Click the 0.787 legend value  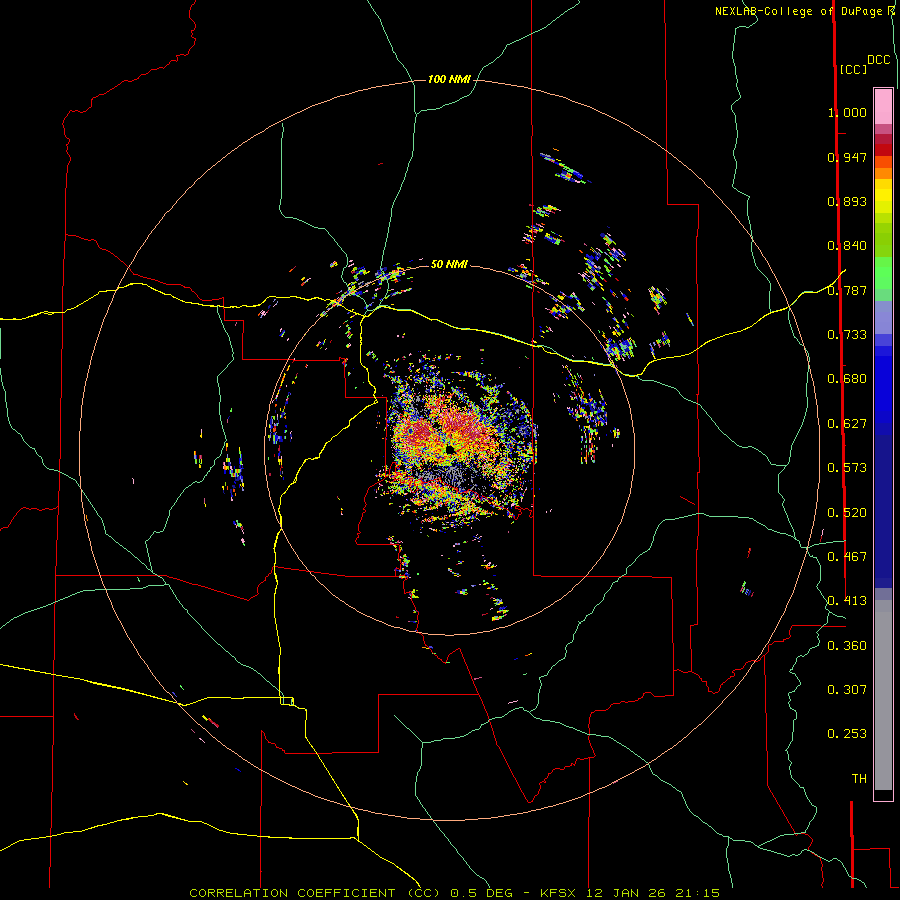[847, 290]
